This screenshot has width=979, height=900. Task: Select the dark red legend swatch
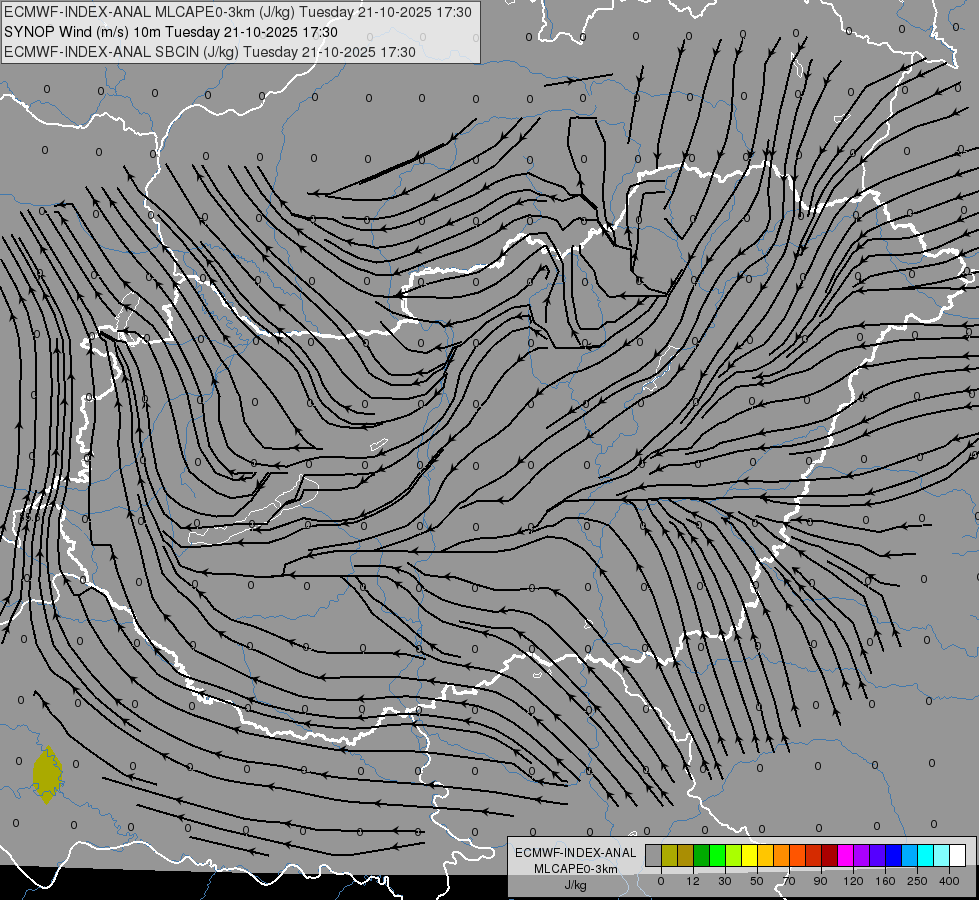pos(830,855)
